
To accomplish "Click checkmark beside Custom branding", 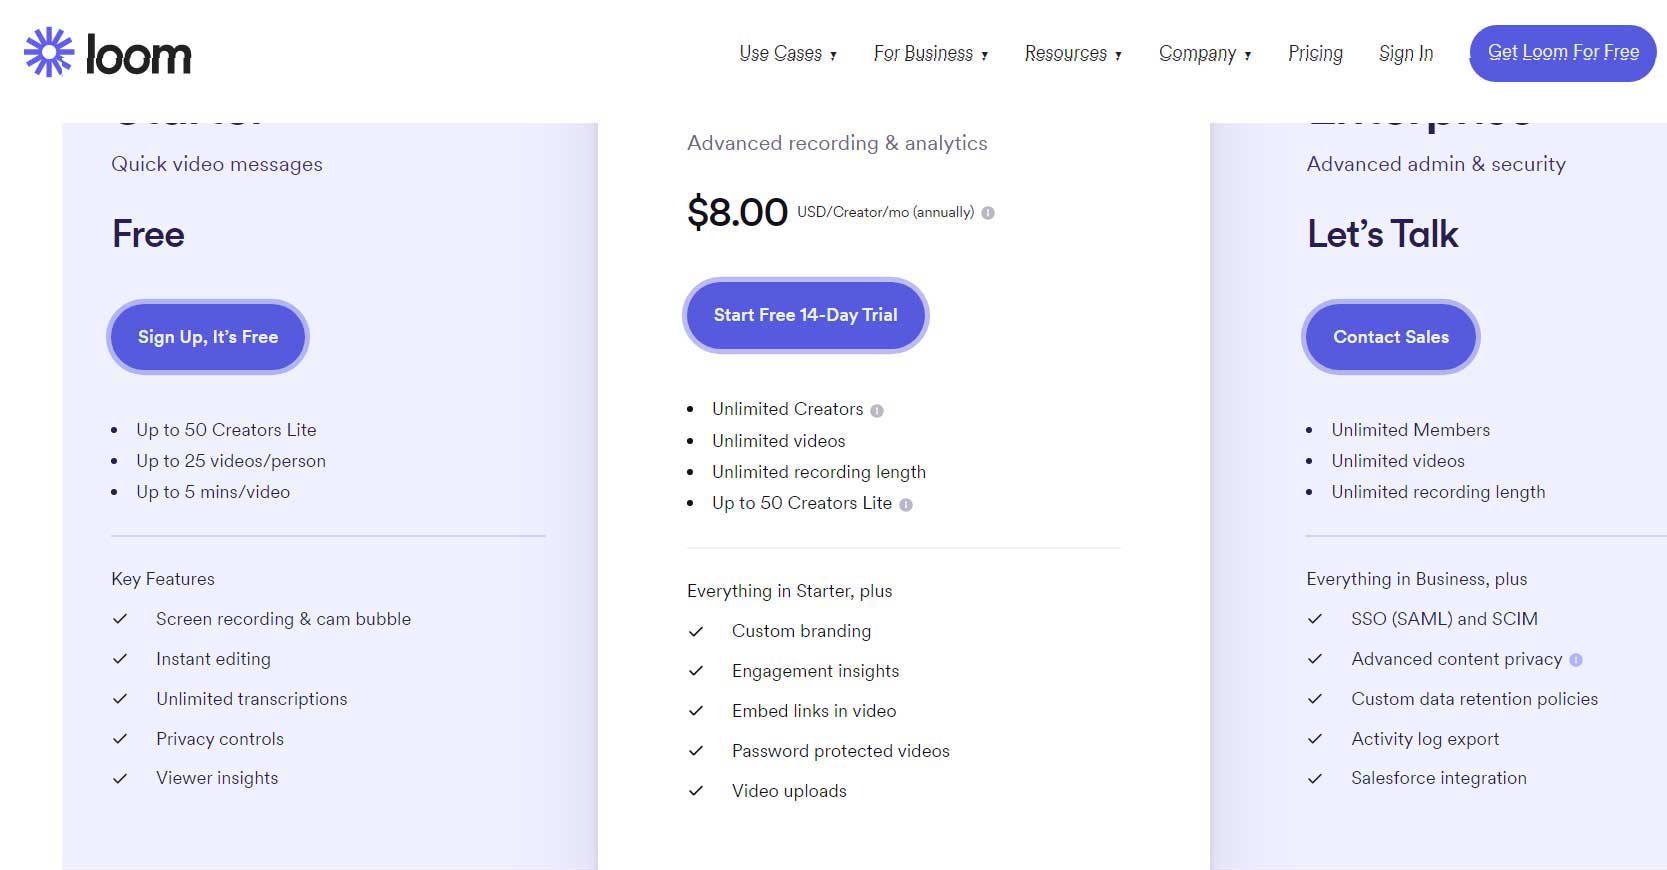I will [x=696, y=631].
